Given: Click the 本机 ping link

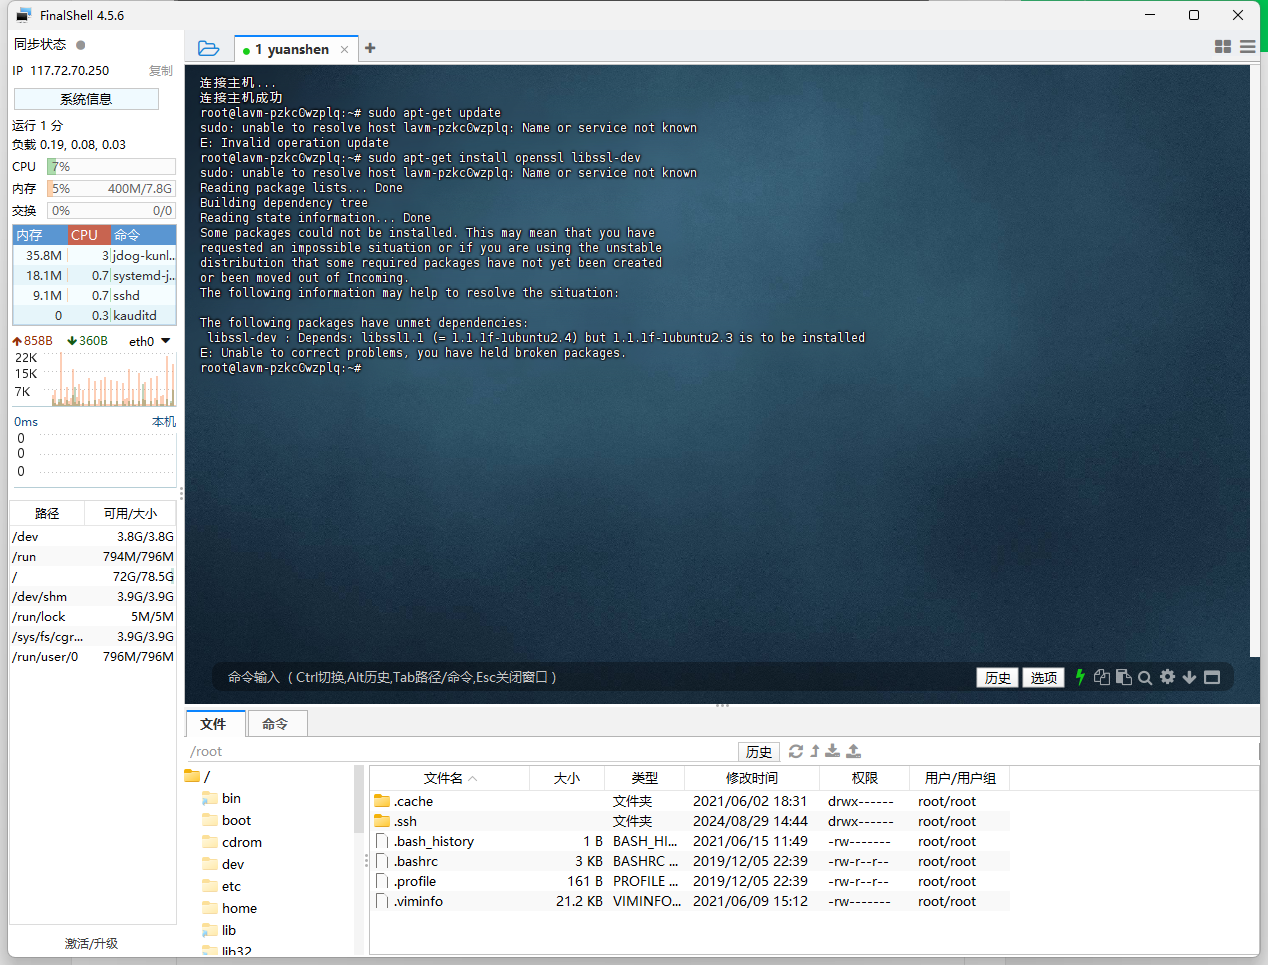Looking at the screenshot, I should click(164, 421).
